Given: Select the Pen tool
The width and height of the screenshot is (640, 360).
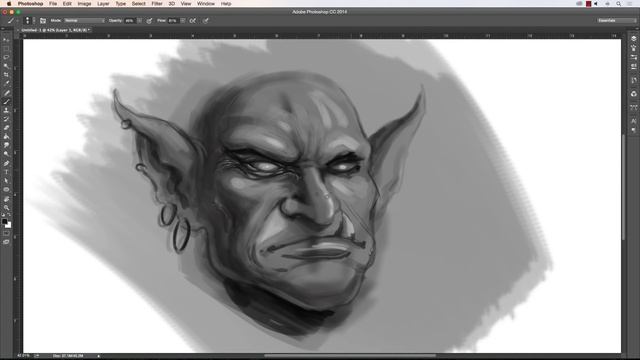Looking at the screenshot, I should coord(6,163).
